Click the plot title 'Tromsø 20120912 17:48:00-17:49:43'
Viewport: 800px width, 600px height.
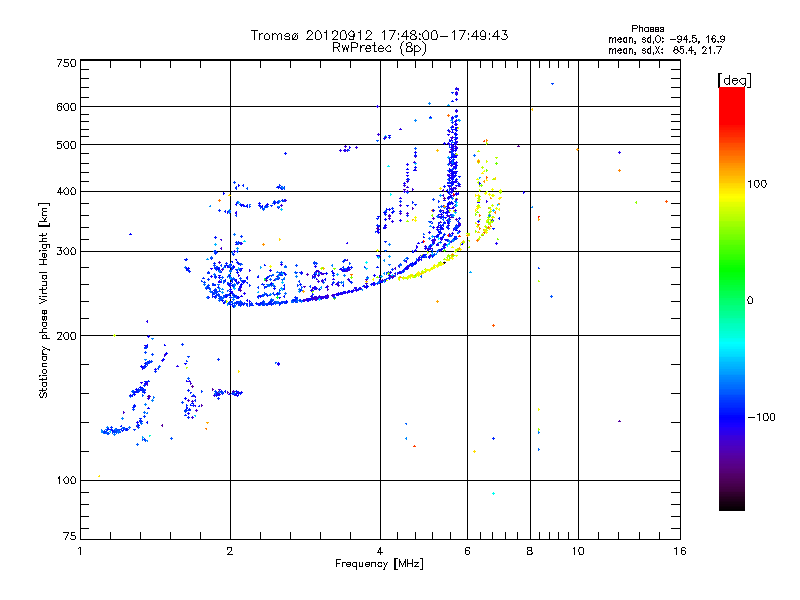(379, 35)
